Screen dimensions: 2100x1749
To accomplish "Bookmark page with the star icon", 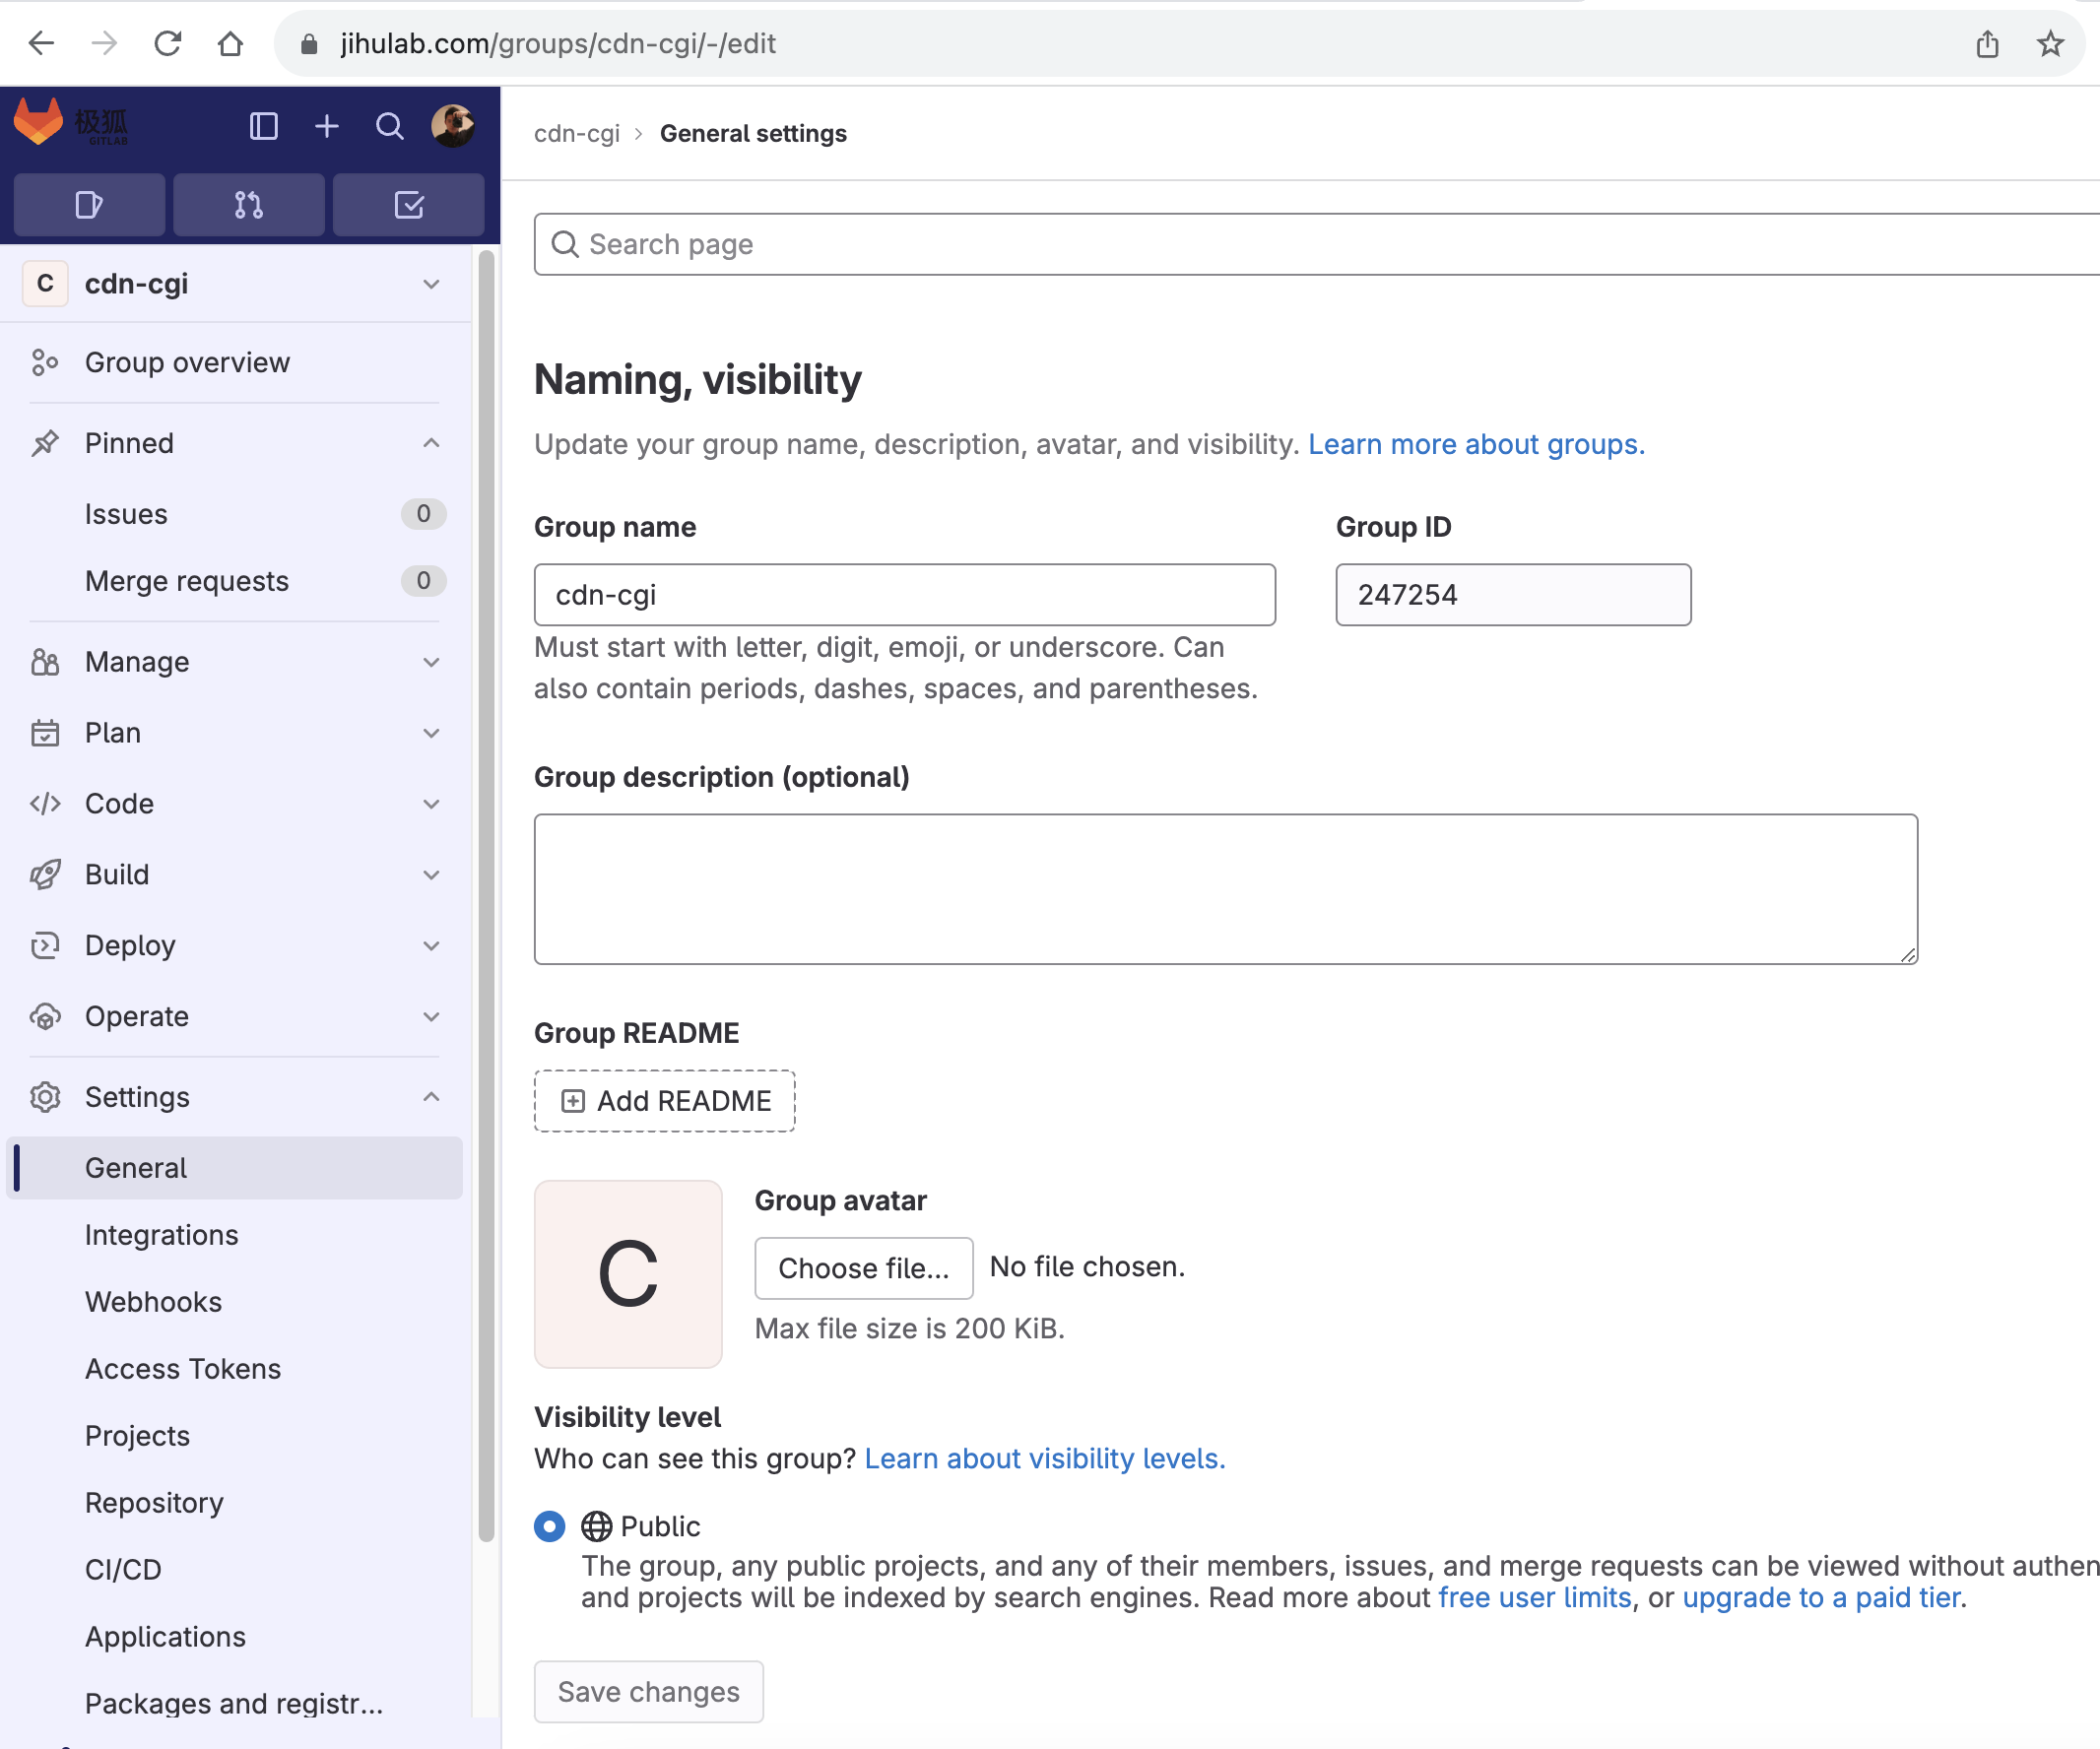I will 2051,43.
